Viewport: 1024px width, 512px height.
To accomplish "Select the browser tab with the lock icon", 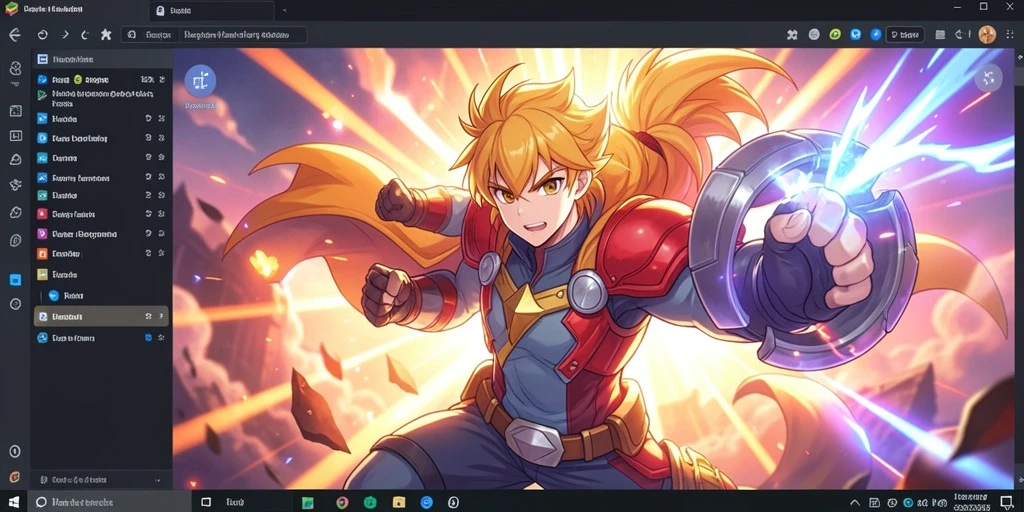I will [213, 10].
